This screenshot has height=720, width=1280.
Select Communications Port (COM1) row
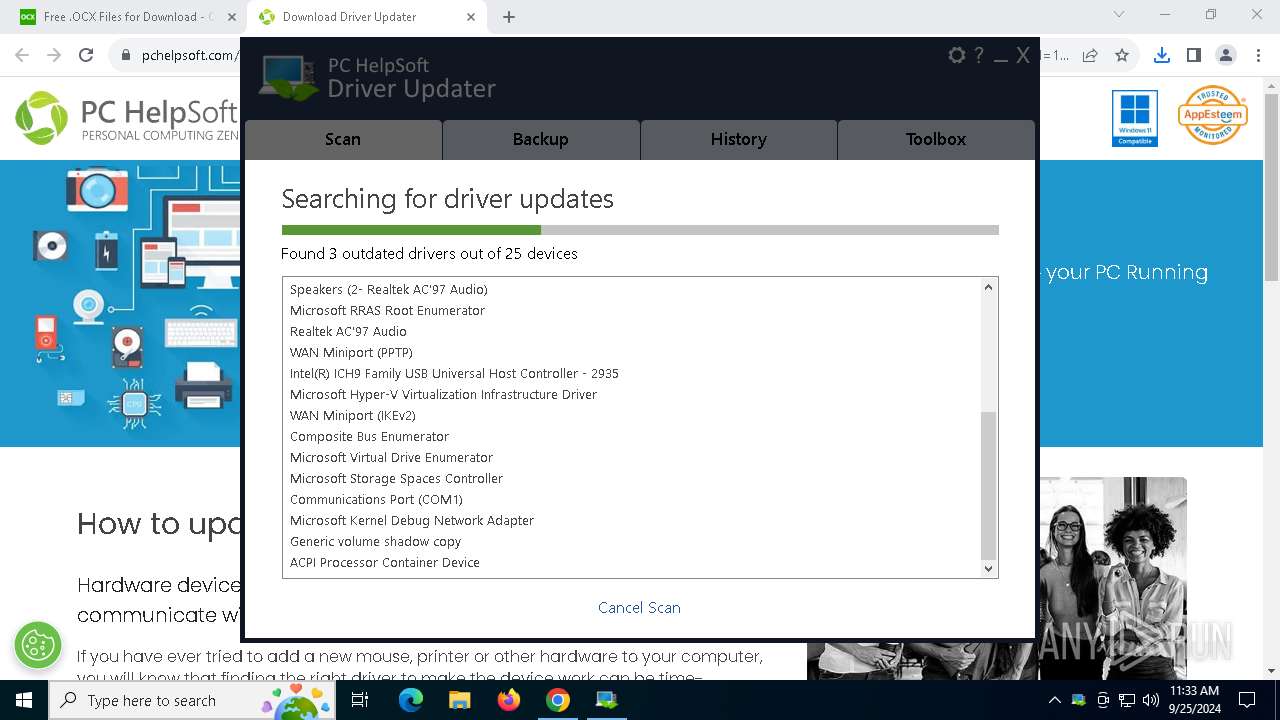tap(631, 499)
